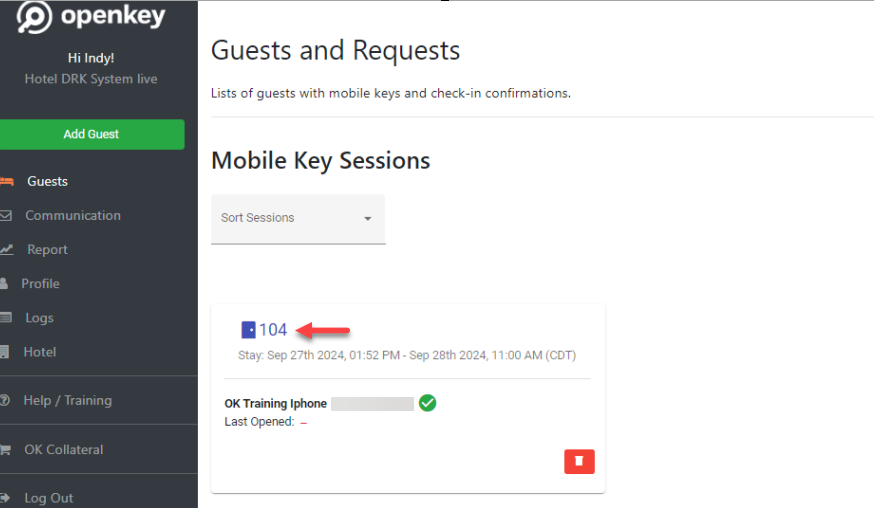Click the question mark Help icon
Screen dimensions: 874x508
5,400
